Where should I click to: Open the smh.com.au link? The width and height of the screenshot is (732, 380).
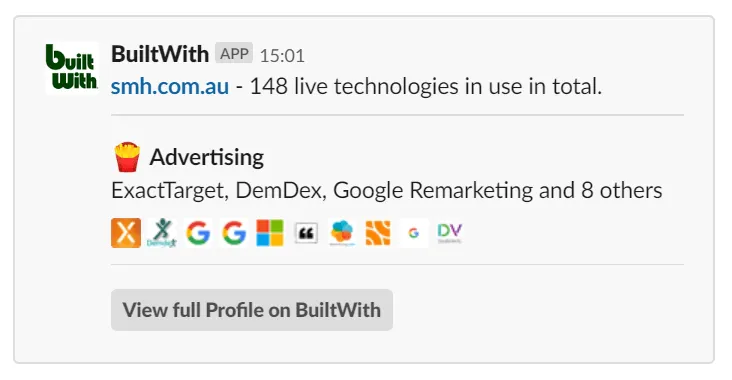pyautogui.click(x=170, y=86)
